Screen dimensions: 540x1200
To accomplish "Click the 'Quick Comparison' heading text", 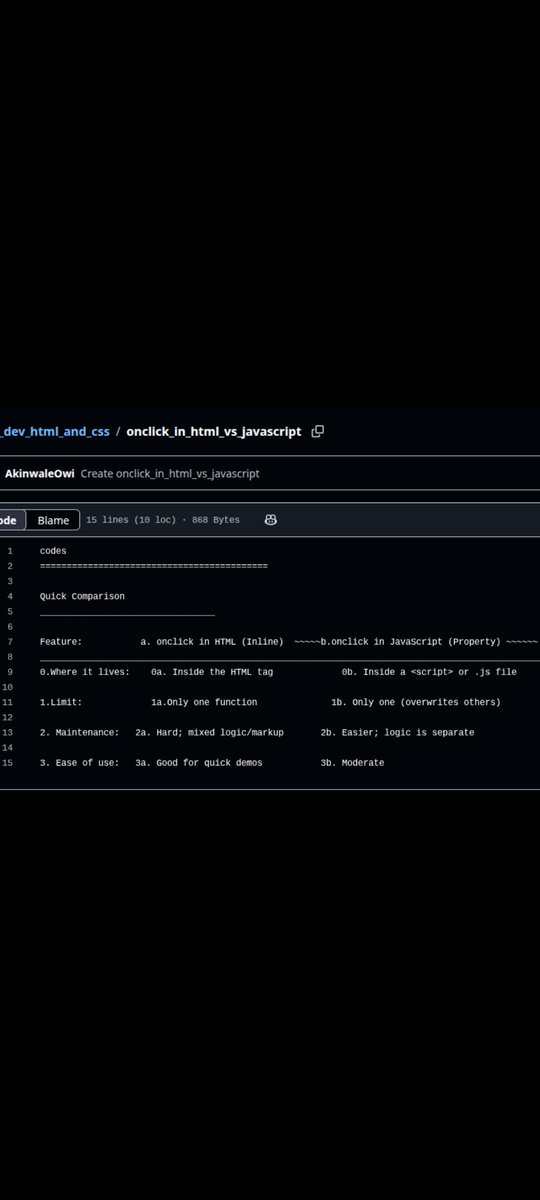I will (x=82, y=596).
